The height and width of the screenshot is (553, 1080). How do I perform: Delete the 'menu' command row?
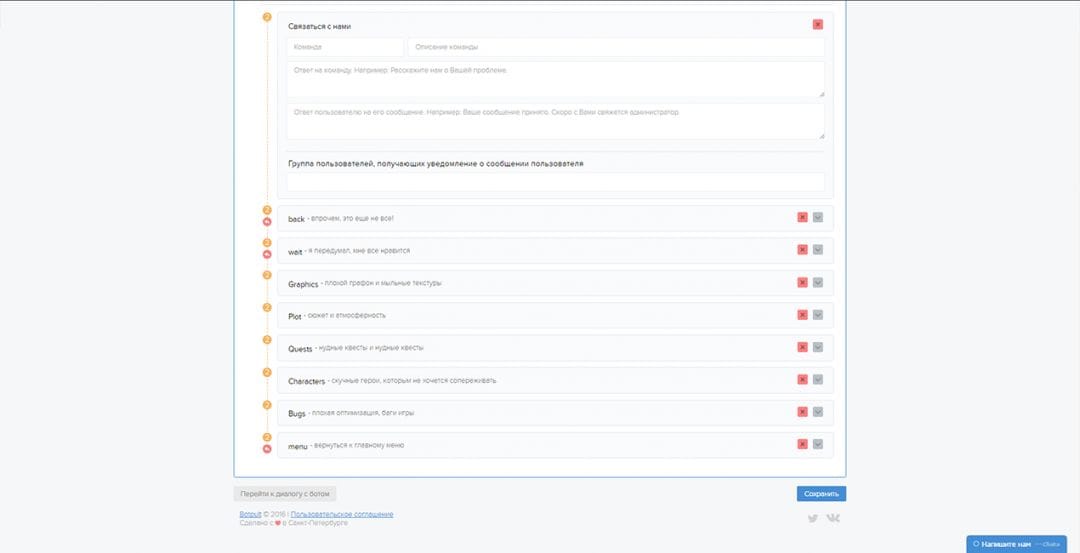click(x=802, y=444)
